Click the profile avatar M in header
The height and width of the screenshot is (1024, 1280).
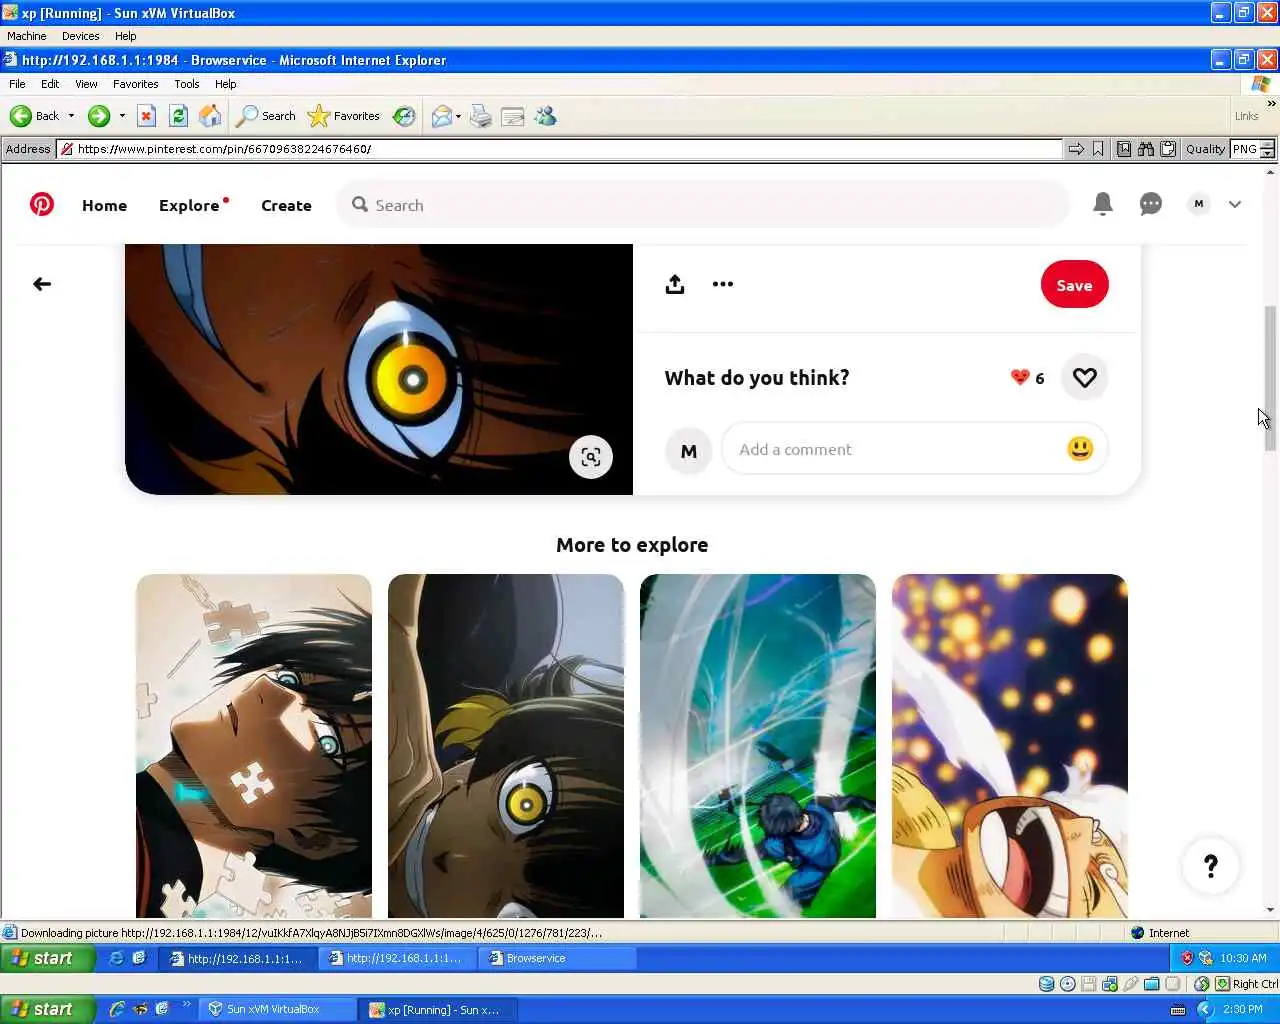[1198, 204]
